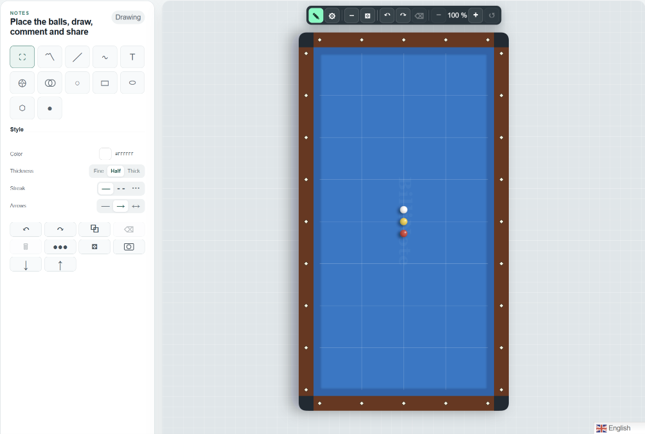
Task: Open the white color swatch picker
Action: point(105,153)
